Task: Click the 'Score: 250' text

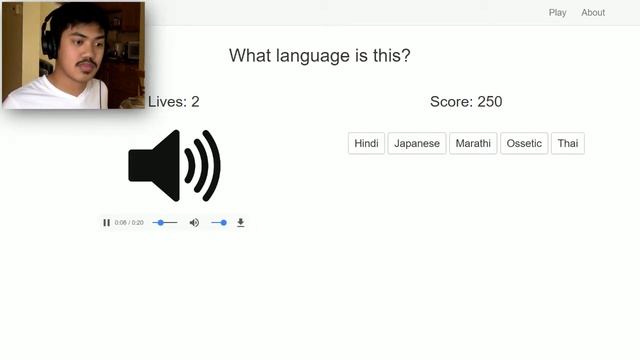Action: click(466, 102)
